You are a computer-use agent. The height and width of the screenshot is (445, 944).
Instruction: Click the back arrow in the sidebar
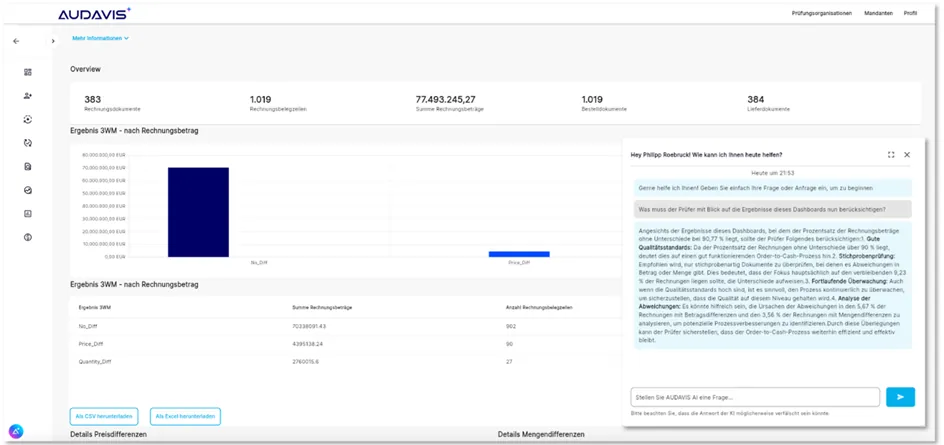coord(16,42)
